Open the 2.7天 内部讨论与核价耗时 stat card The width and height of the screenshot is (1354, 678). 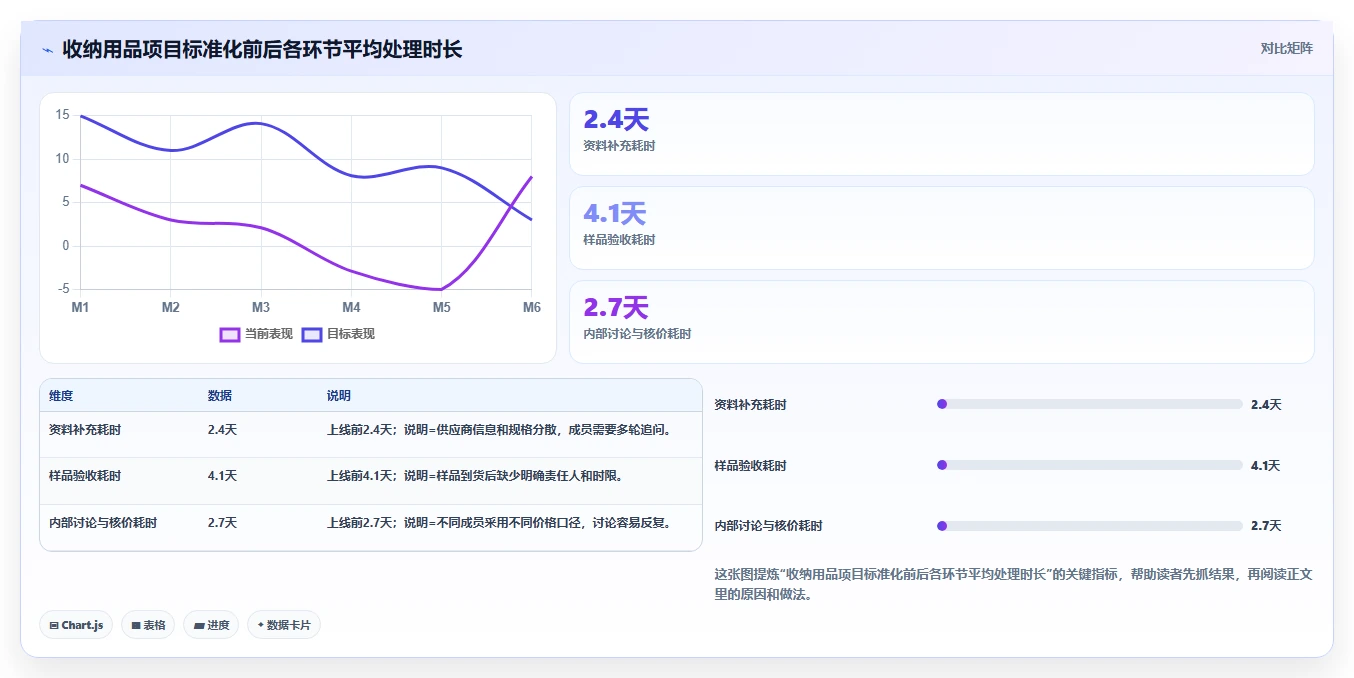941,322
